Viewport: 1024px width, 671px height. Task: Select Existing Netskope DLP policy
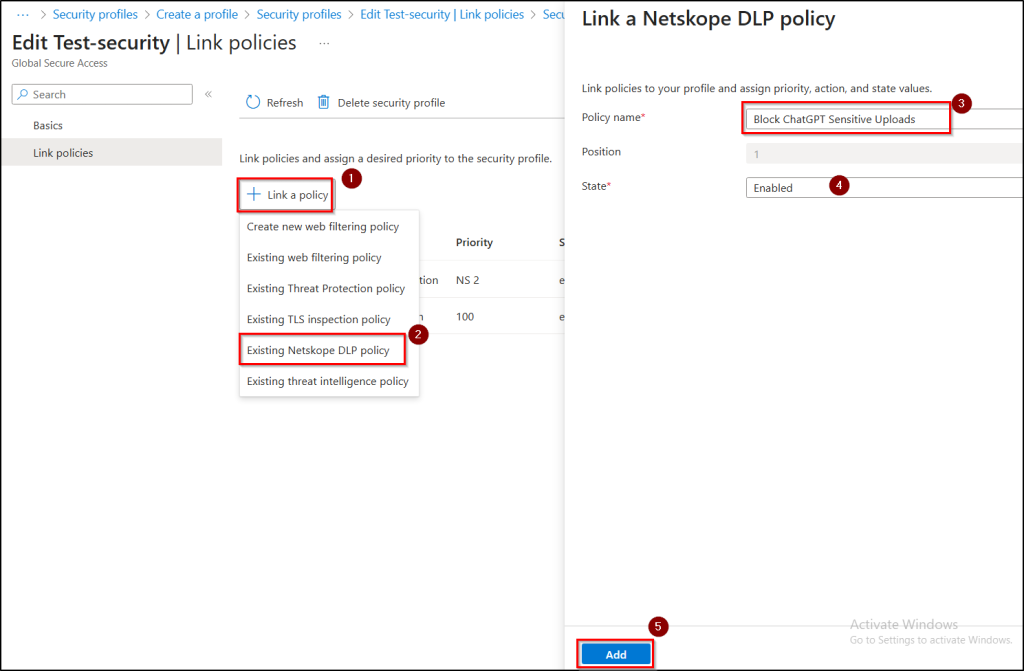(318, 350)
